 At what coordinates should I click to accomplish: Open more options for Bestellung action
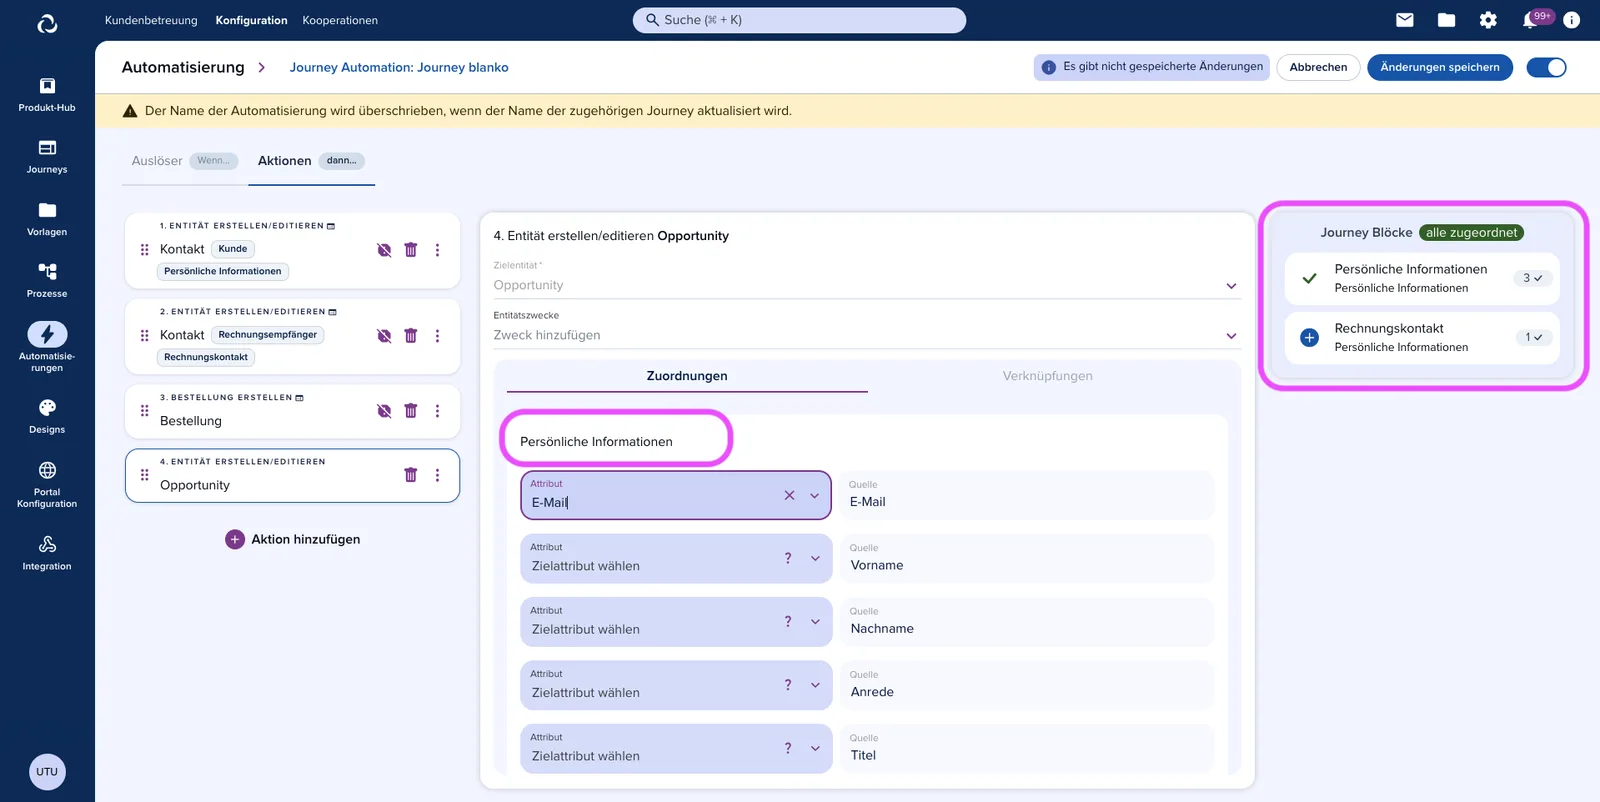coord(437,411)
